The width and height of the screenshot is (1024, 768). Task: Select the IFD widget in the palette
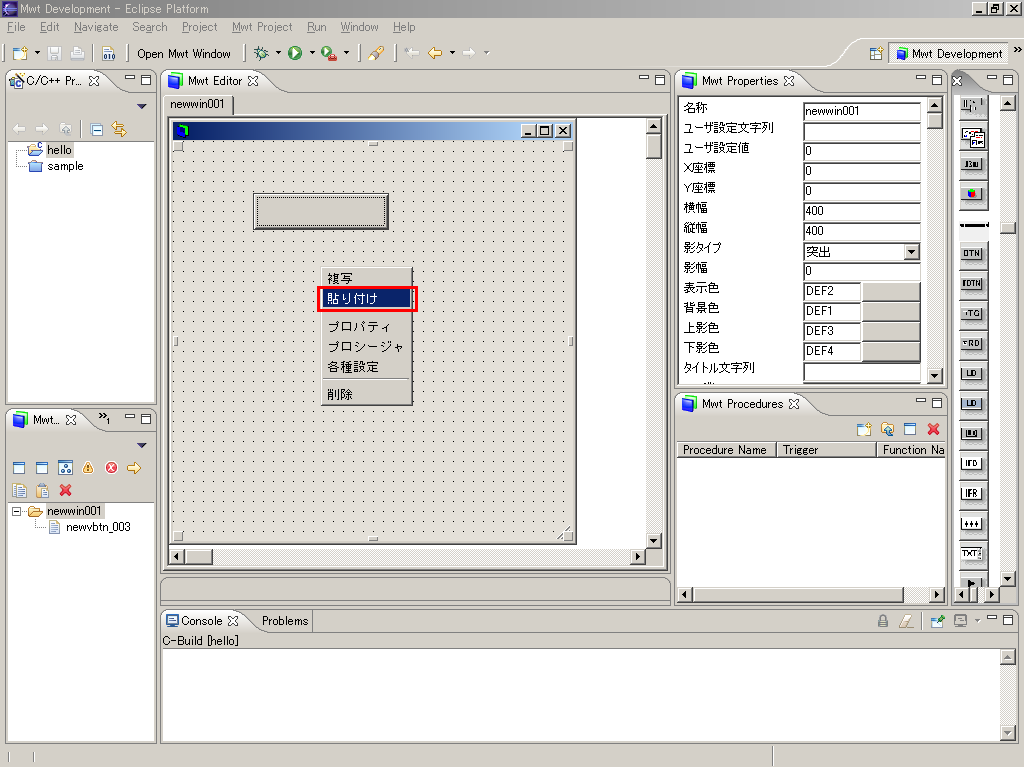pyautogui.click(x=972, y=464)
